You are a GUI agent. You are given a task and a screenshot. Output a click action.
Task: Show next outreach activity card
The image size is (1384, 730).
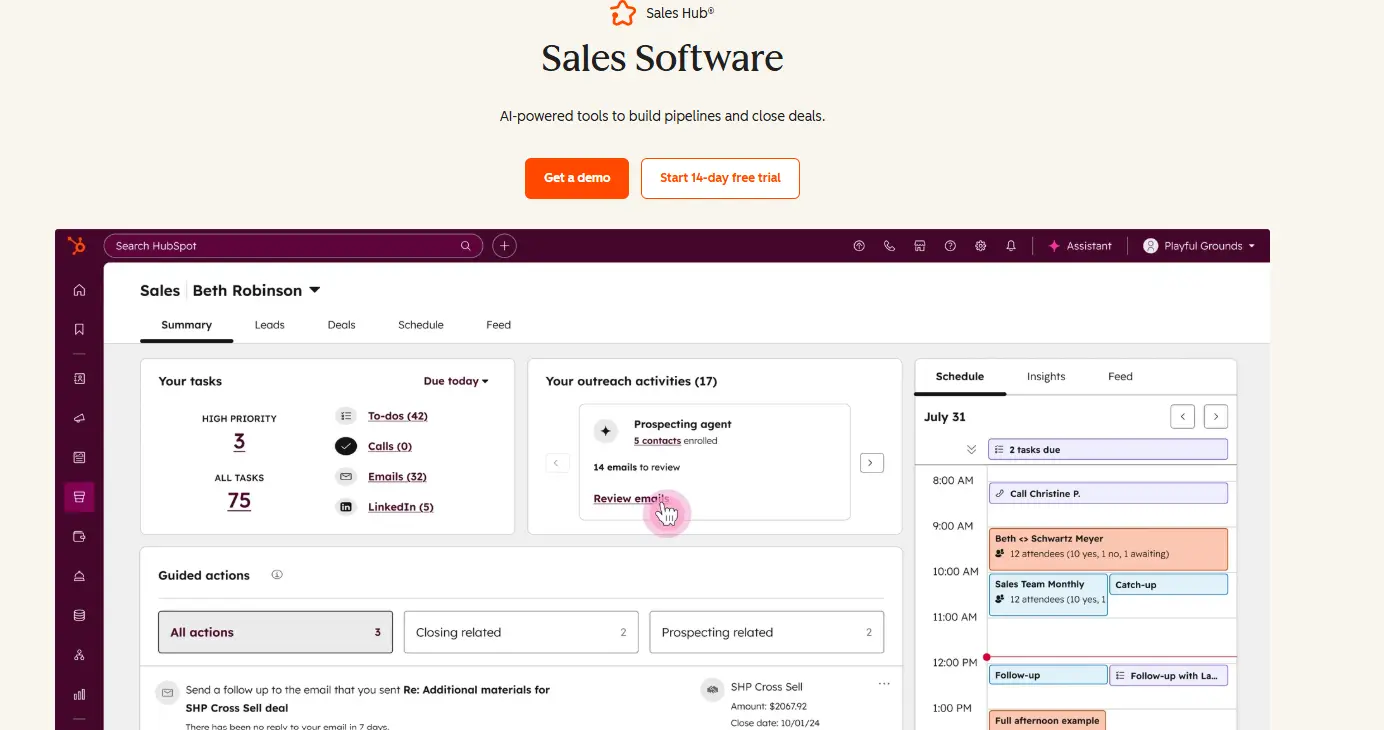872,463
